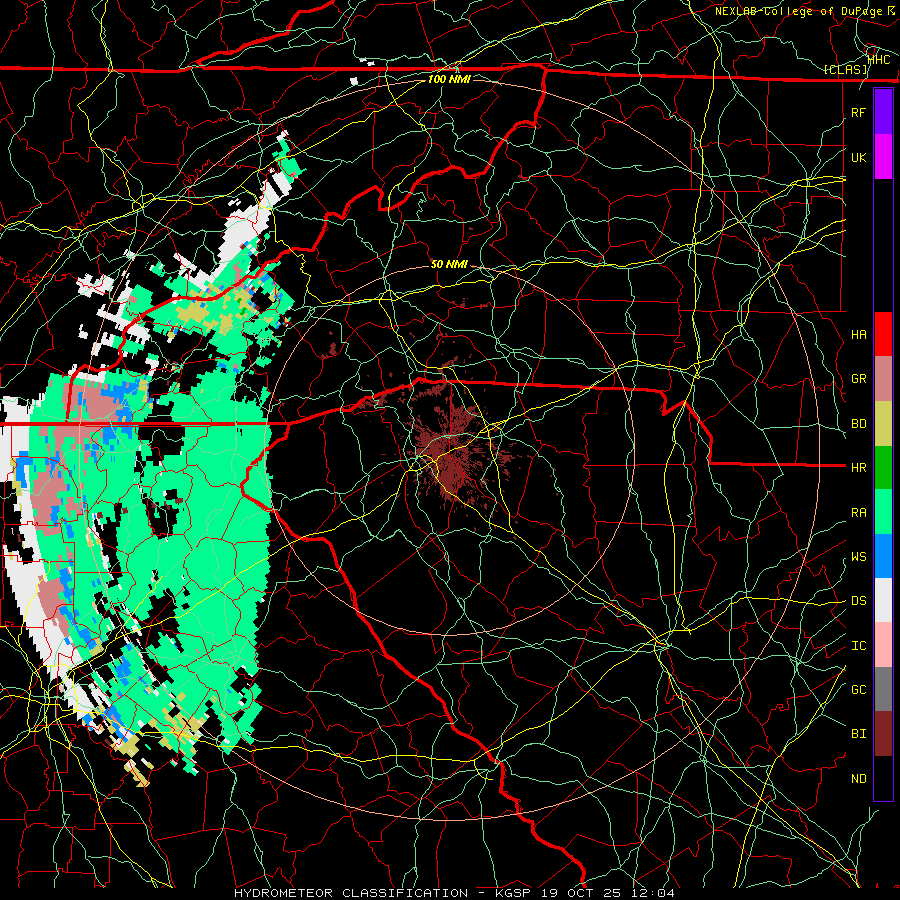Click the 'RF' legend label
This screenshot has width=900, height=900.
858,112
